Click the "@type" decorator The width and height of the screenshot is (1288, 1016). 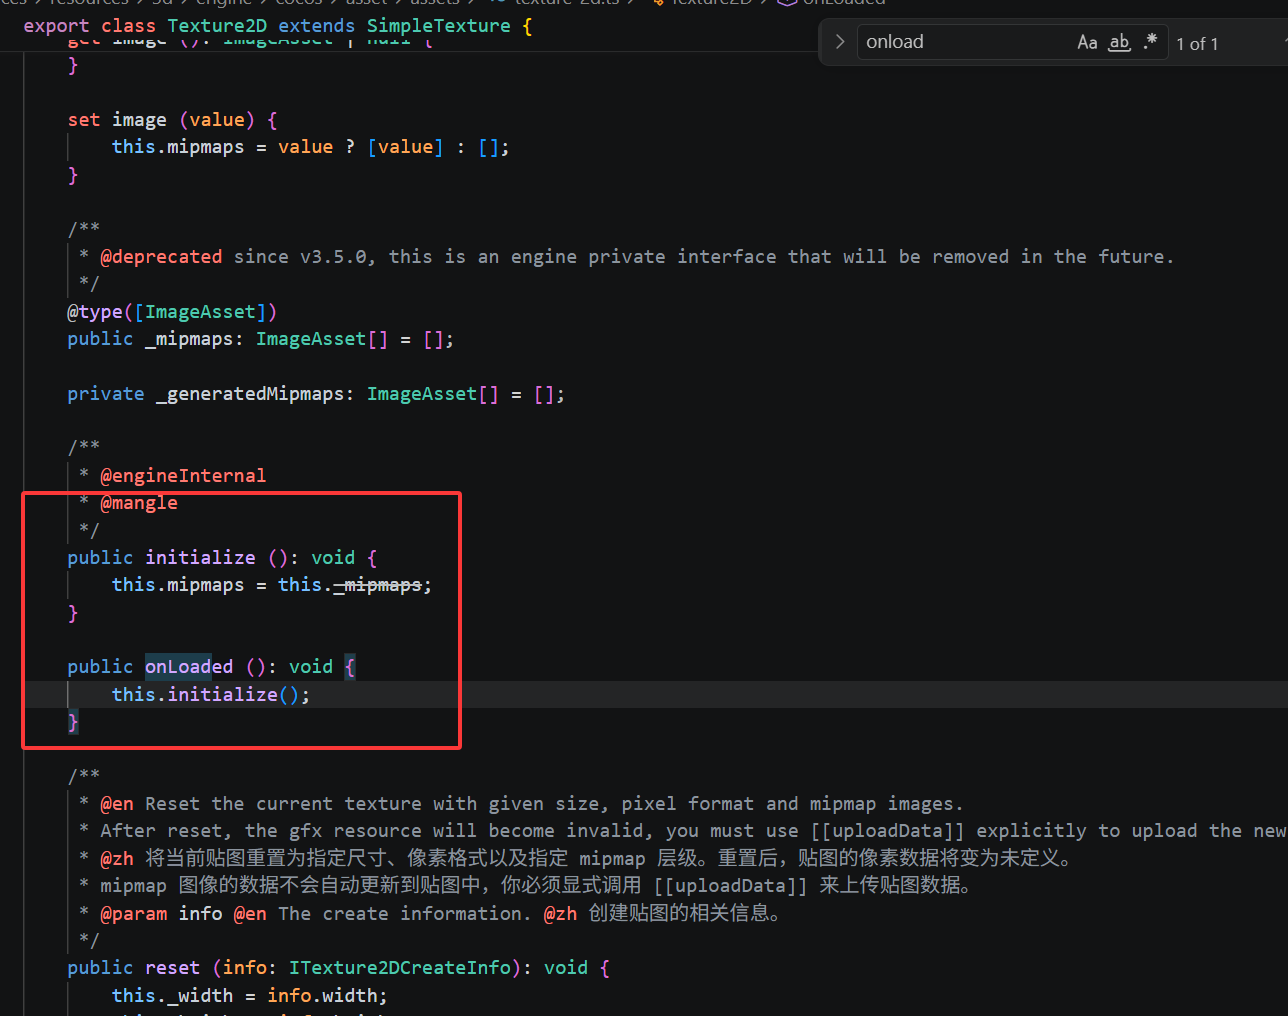click(94, 312)
